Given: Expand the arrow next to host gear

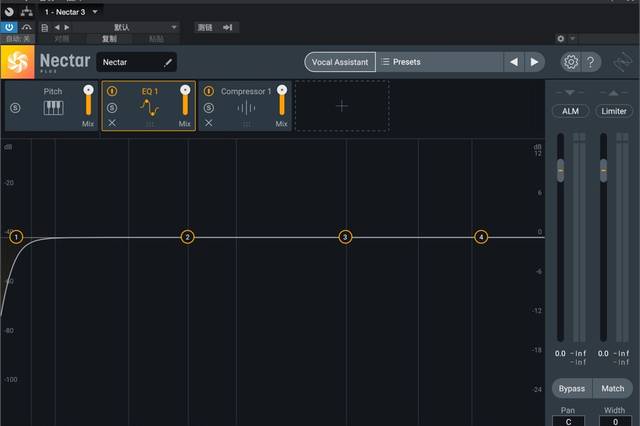Looking at the screenshot, I should (573, 38).
